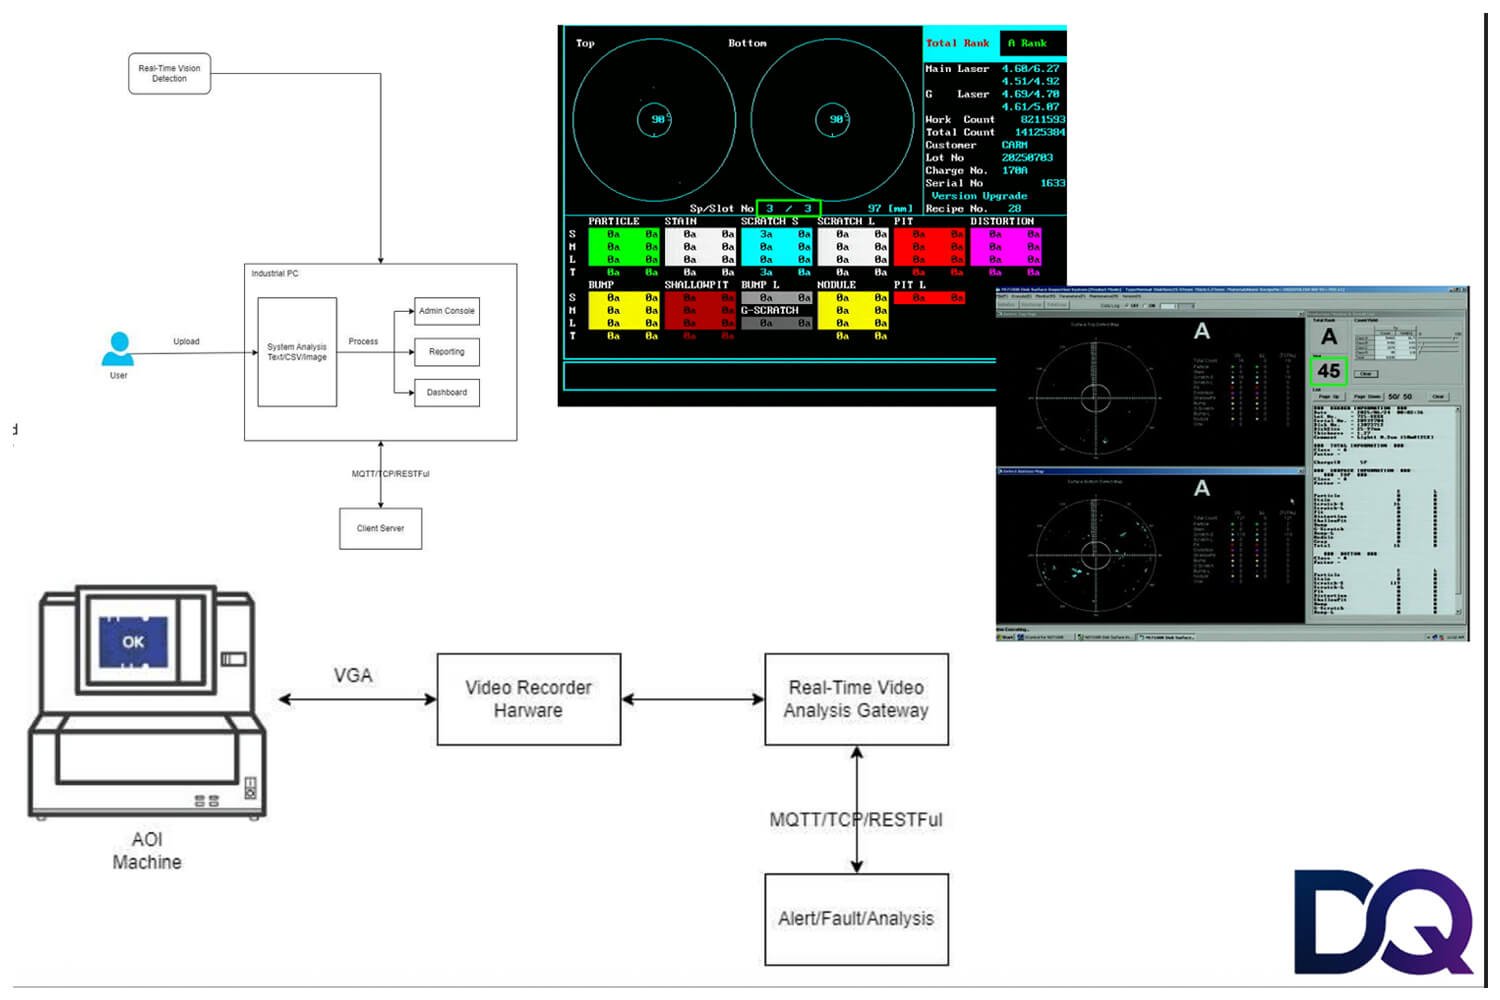Click the Video Recorder Harware block
1500x1000 pixels.
[528, 699]
